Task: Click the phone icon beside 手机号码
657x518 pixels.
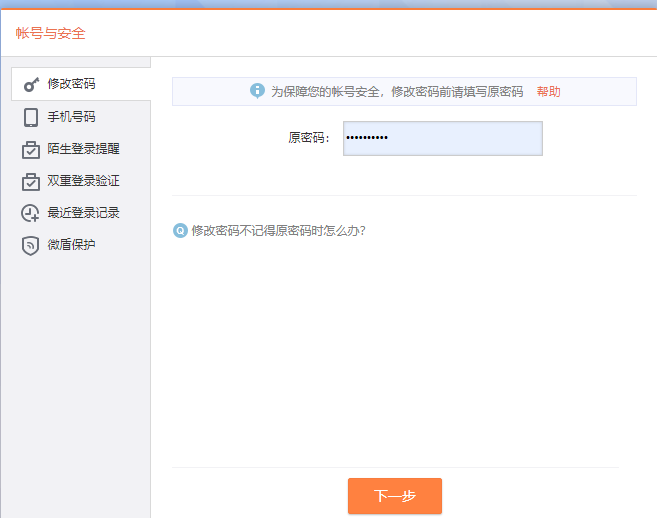Action: 31,117
